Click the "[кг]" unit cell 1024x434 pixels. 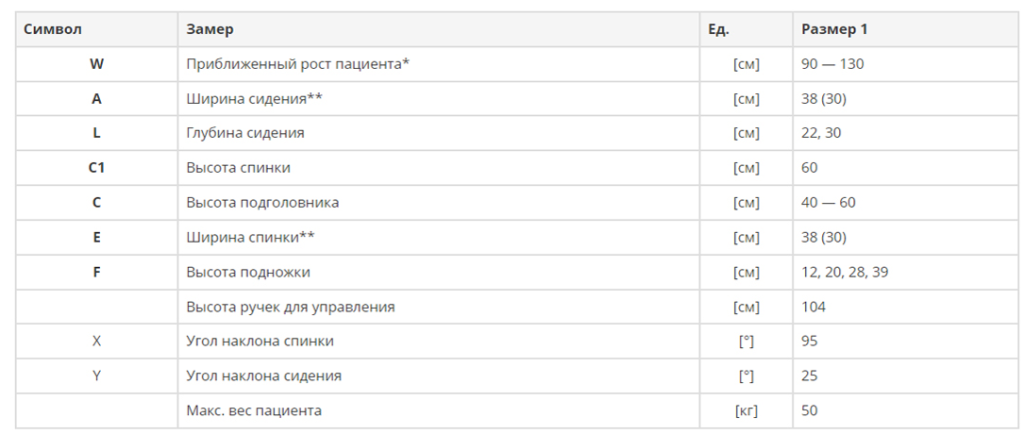point(745,411)
